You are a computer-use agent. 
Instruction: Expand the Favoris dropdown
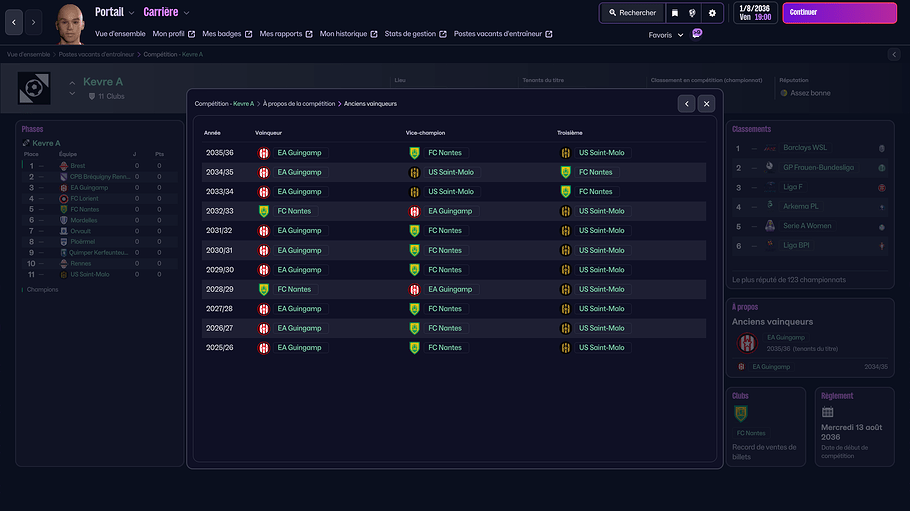click(666, 35)
